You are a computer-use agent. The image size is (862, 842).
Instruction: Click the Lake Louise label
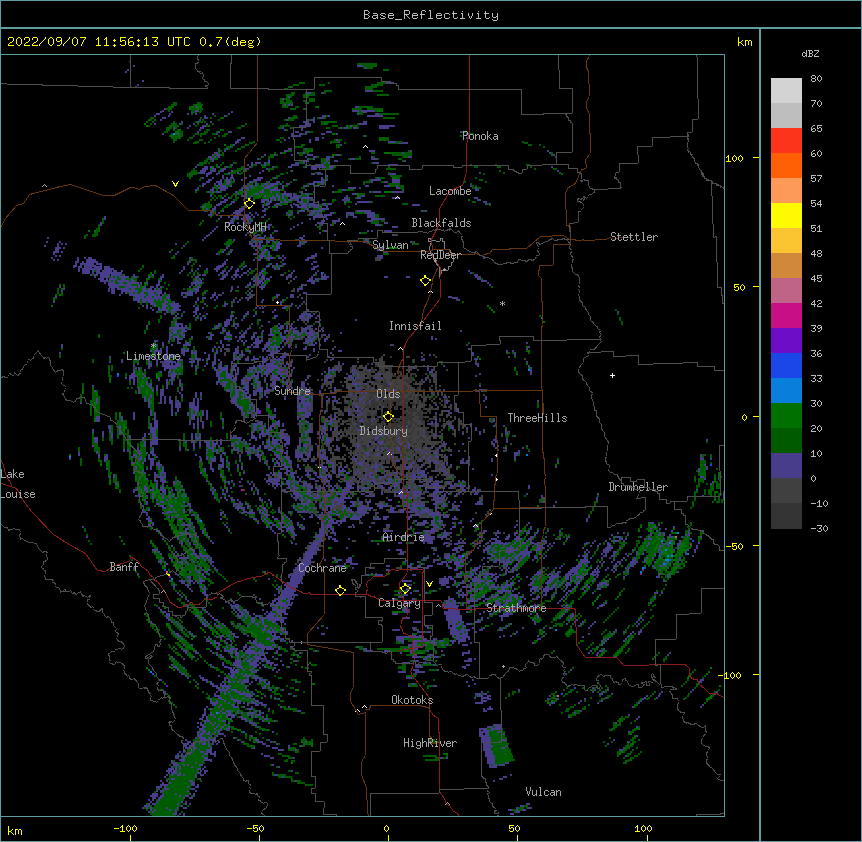coord(18,484)
